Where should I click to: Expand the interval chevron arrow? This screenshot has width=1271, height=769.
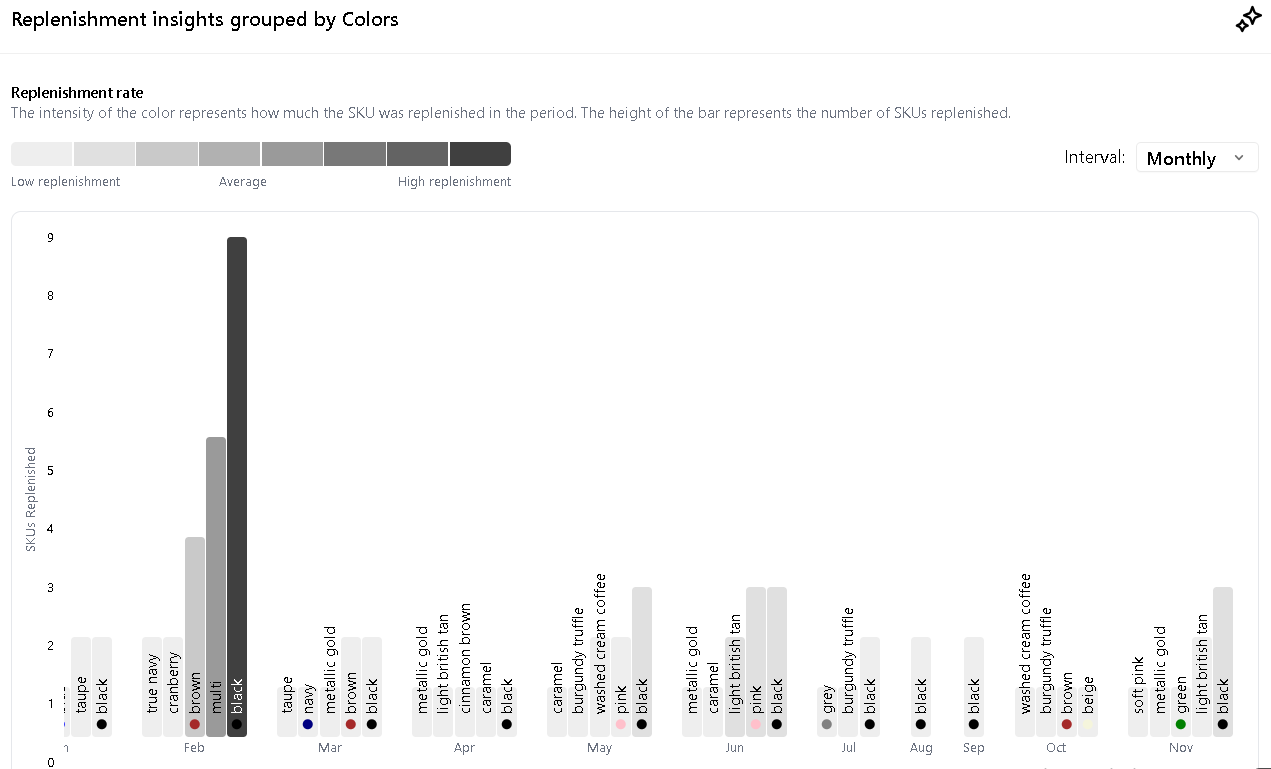click(x=1240, y=158)
